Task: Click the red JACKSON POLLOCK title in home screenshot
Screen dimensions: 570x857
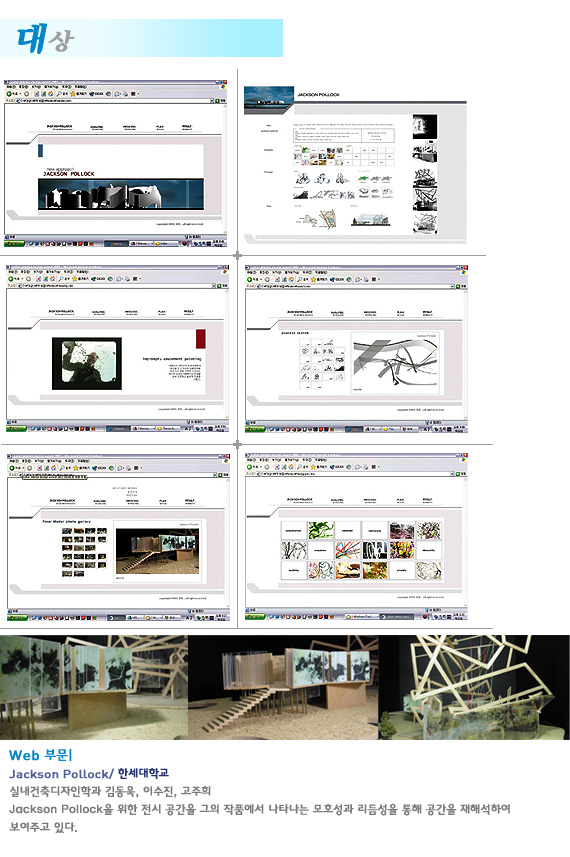Action: coord(69,174)
